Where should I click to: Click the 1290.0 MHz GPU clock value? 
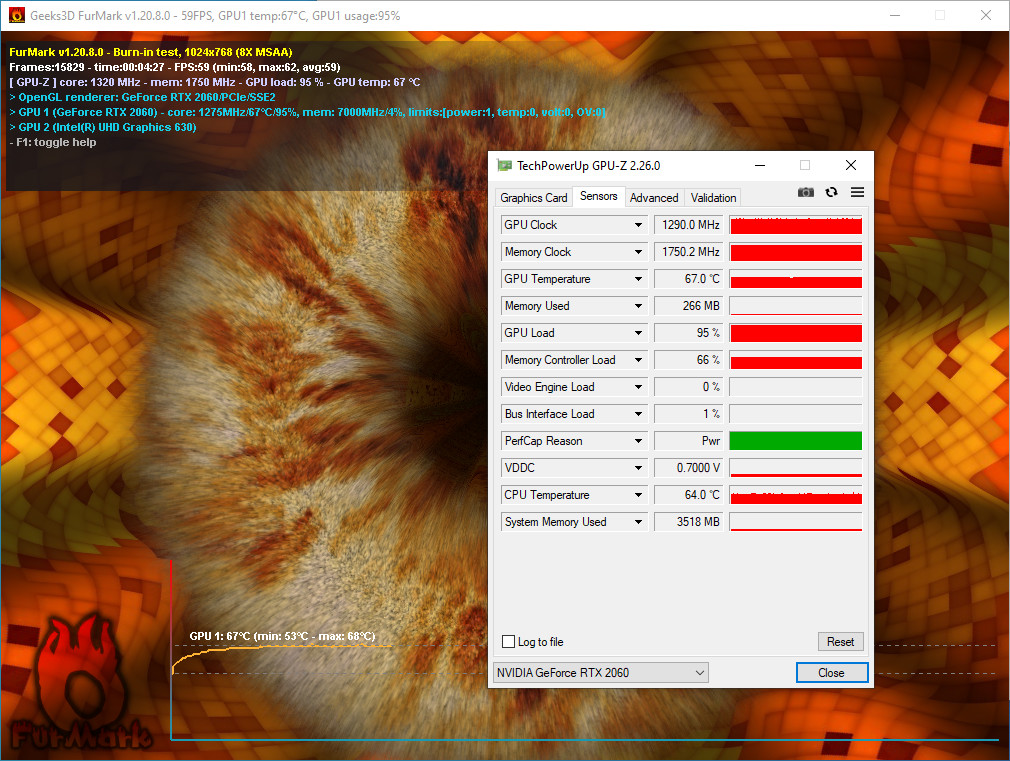coord(689,225)
